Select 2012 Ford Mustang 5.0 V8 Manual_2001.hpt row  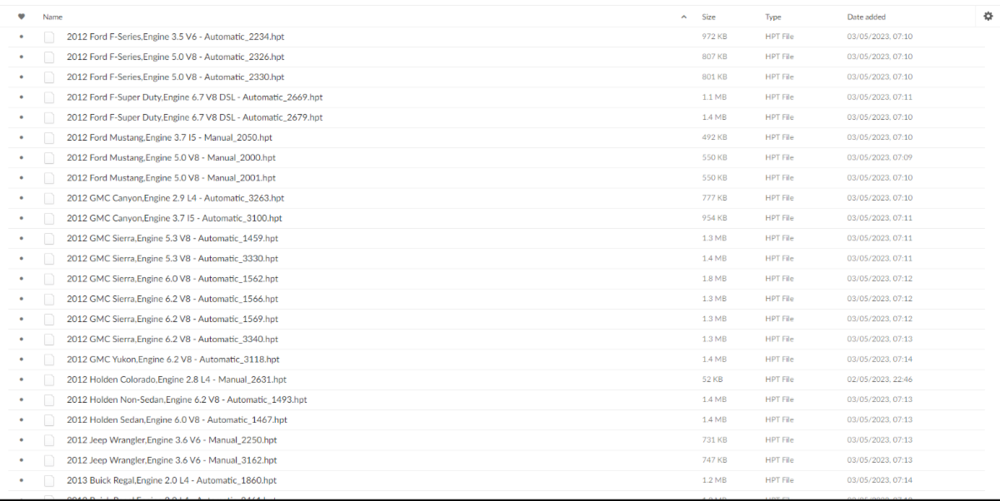pyautogui.click(x=496, y=178)
